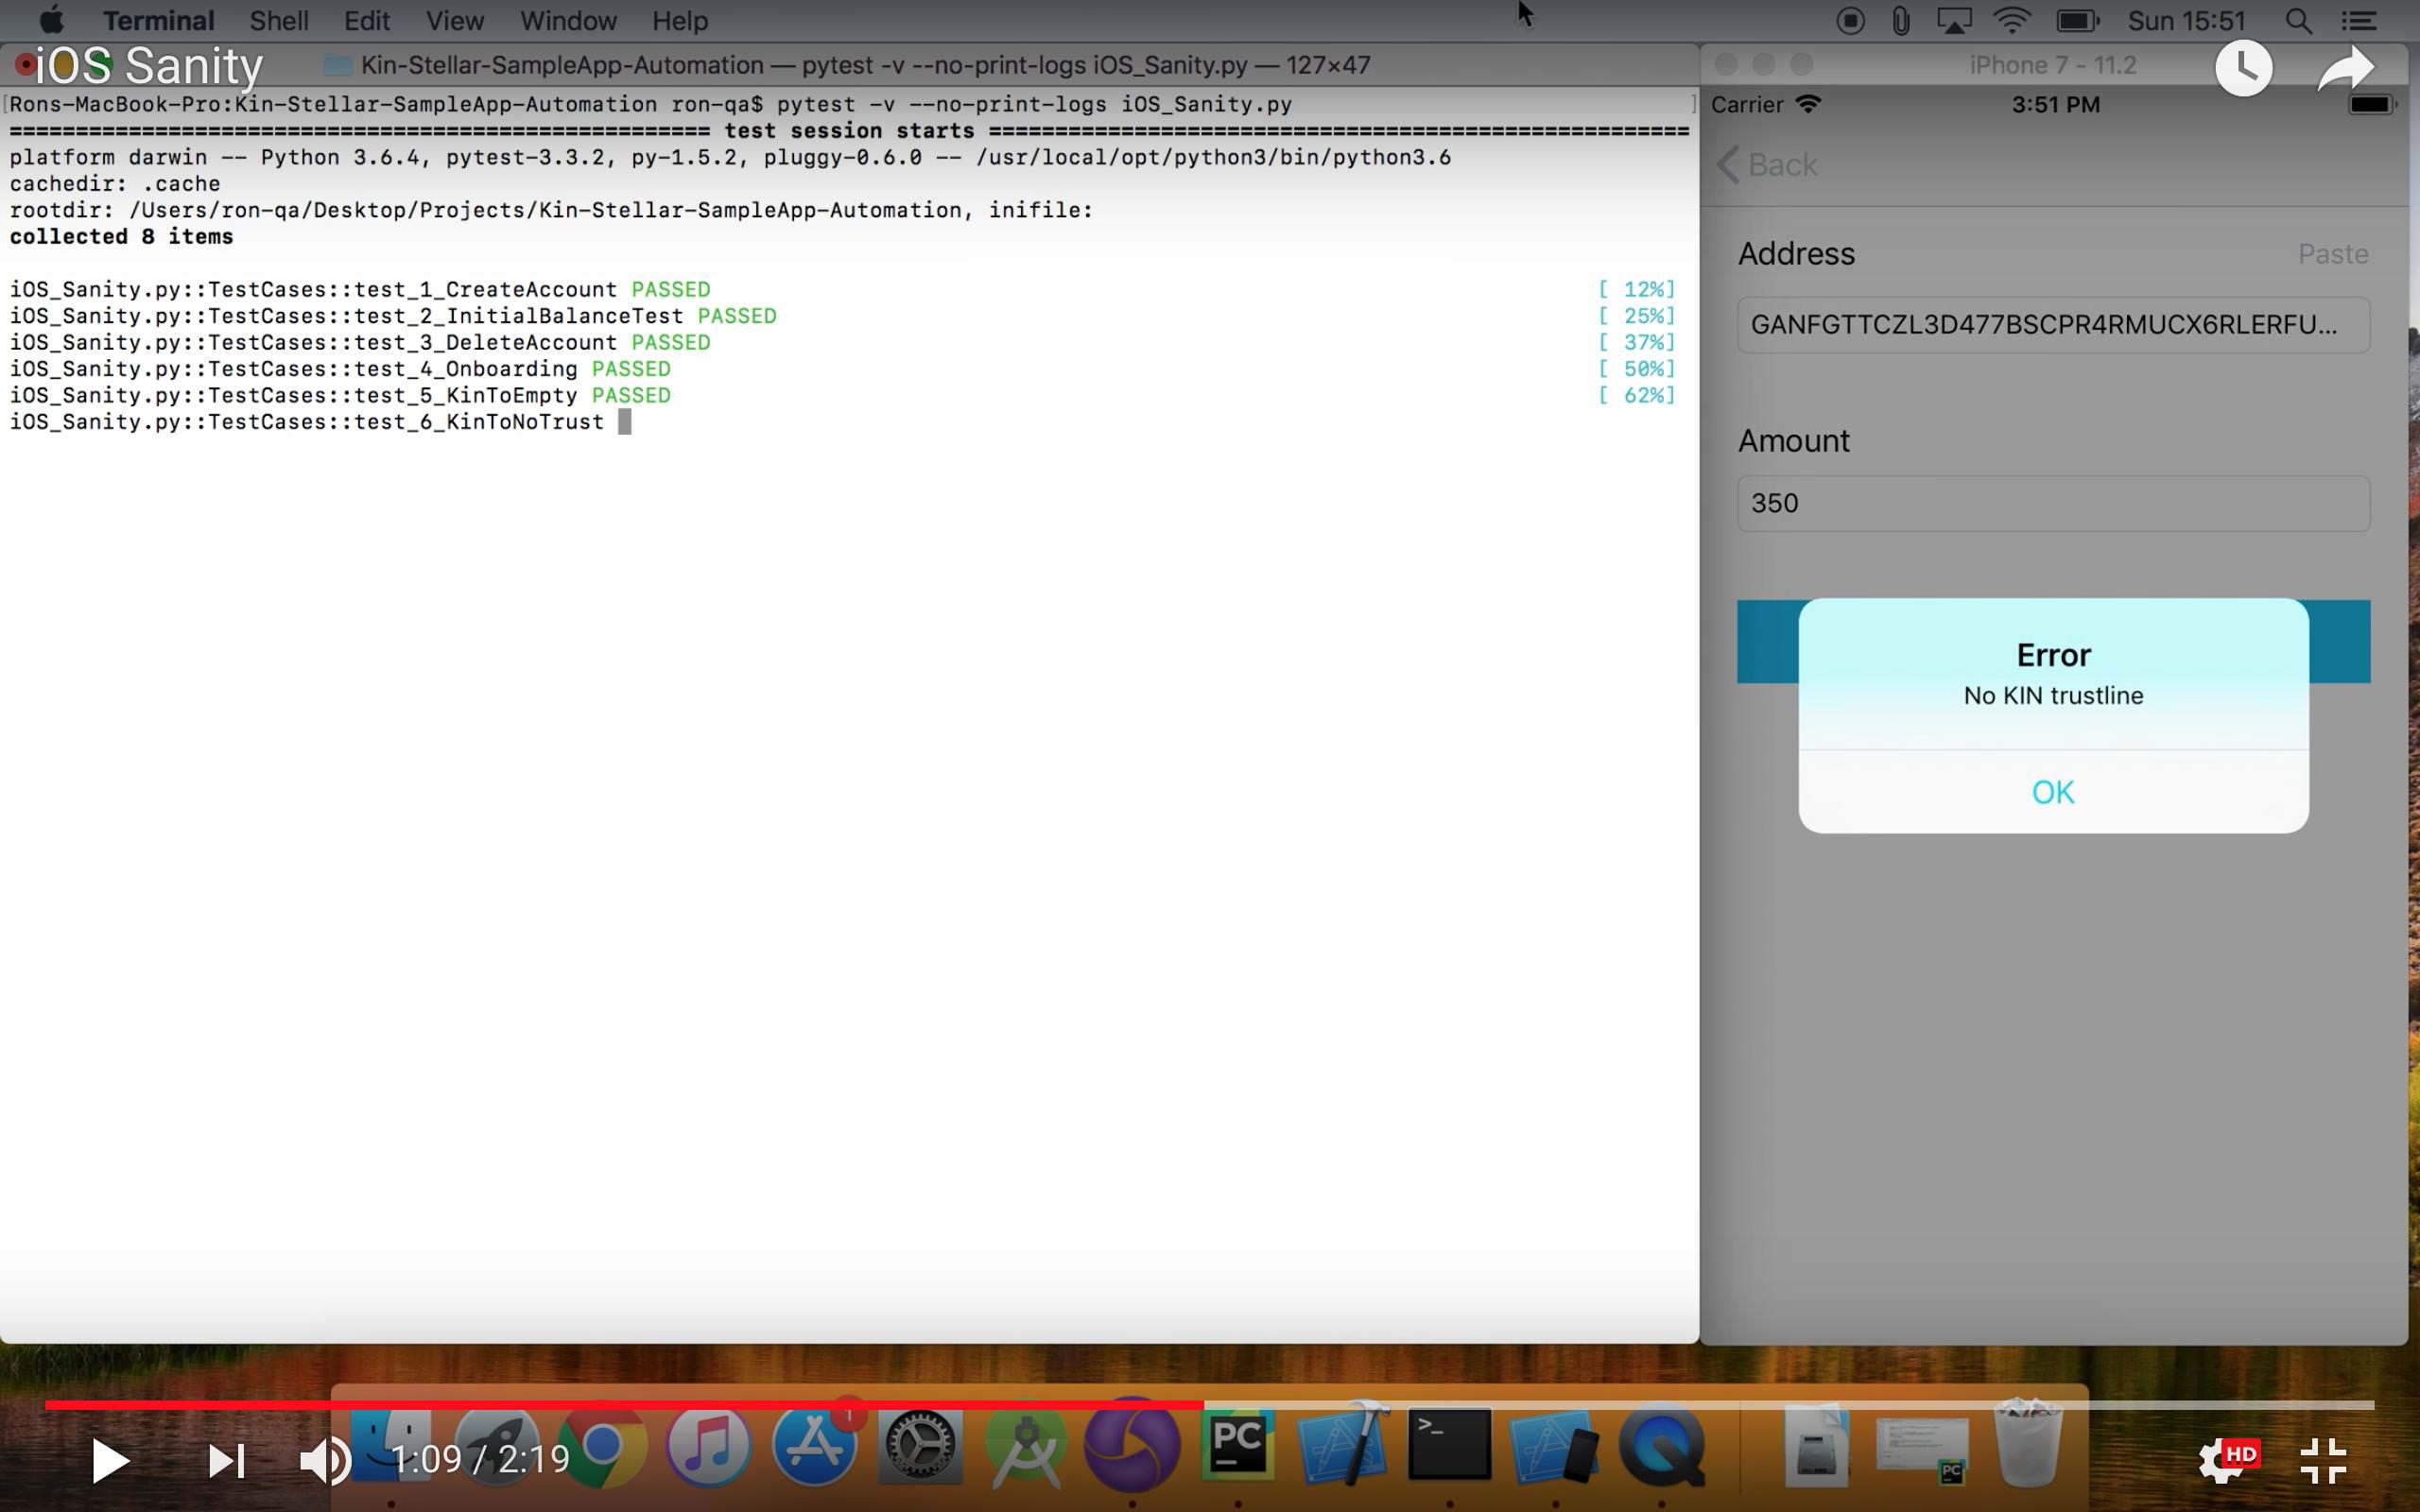Open the Apple menu
This screenshot has width=2420, height=1512.
pyautogui.click(x=52, y=20)
